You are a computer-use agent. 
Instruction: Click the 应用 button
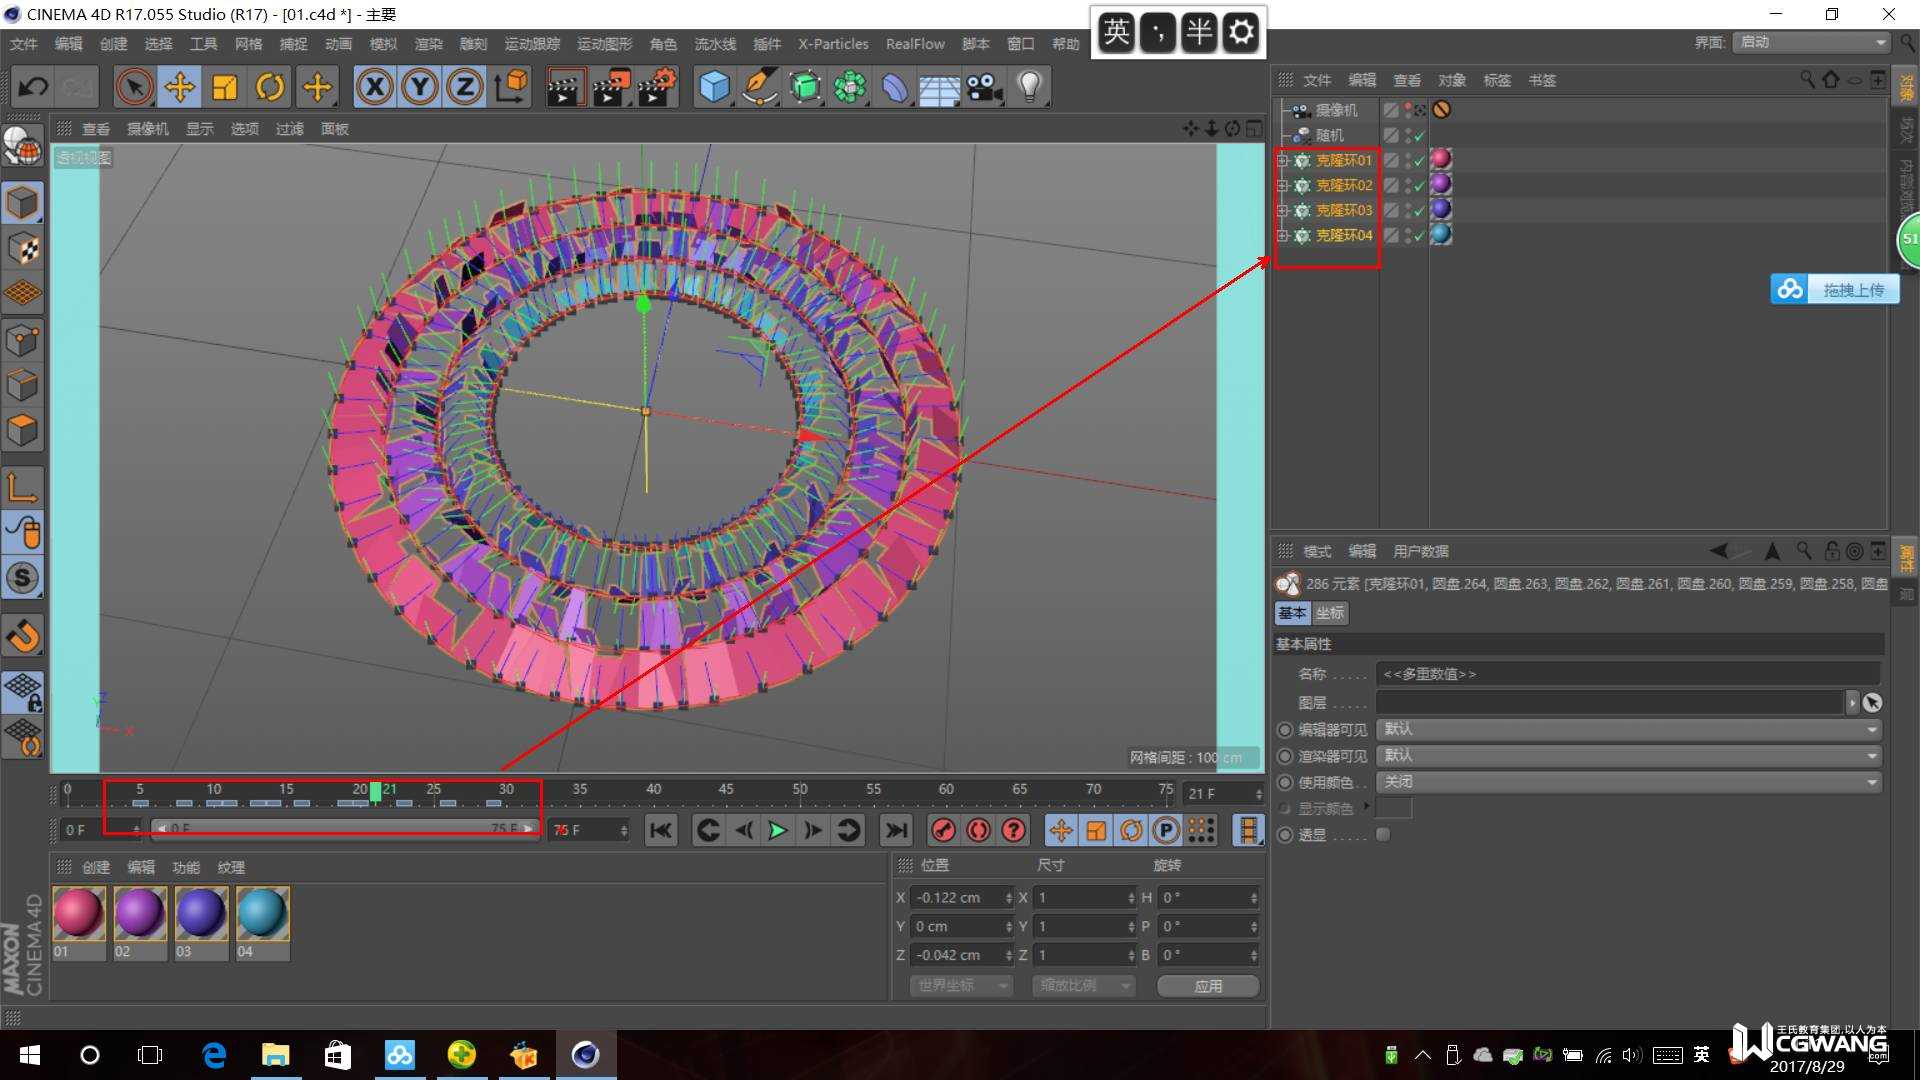click(1208, 986)
